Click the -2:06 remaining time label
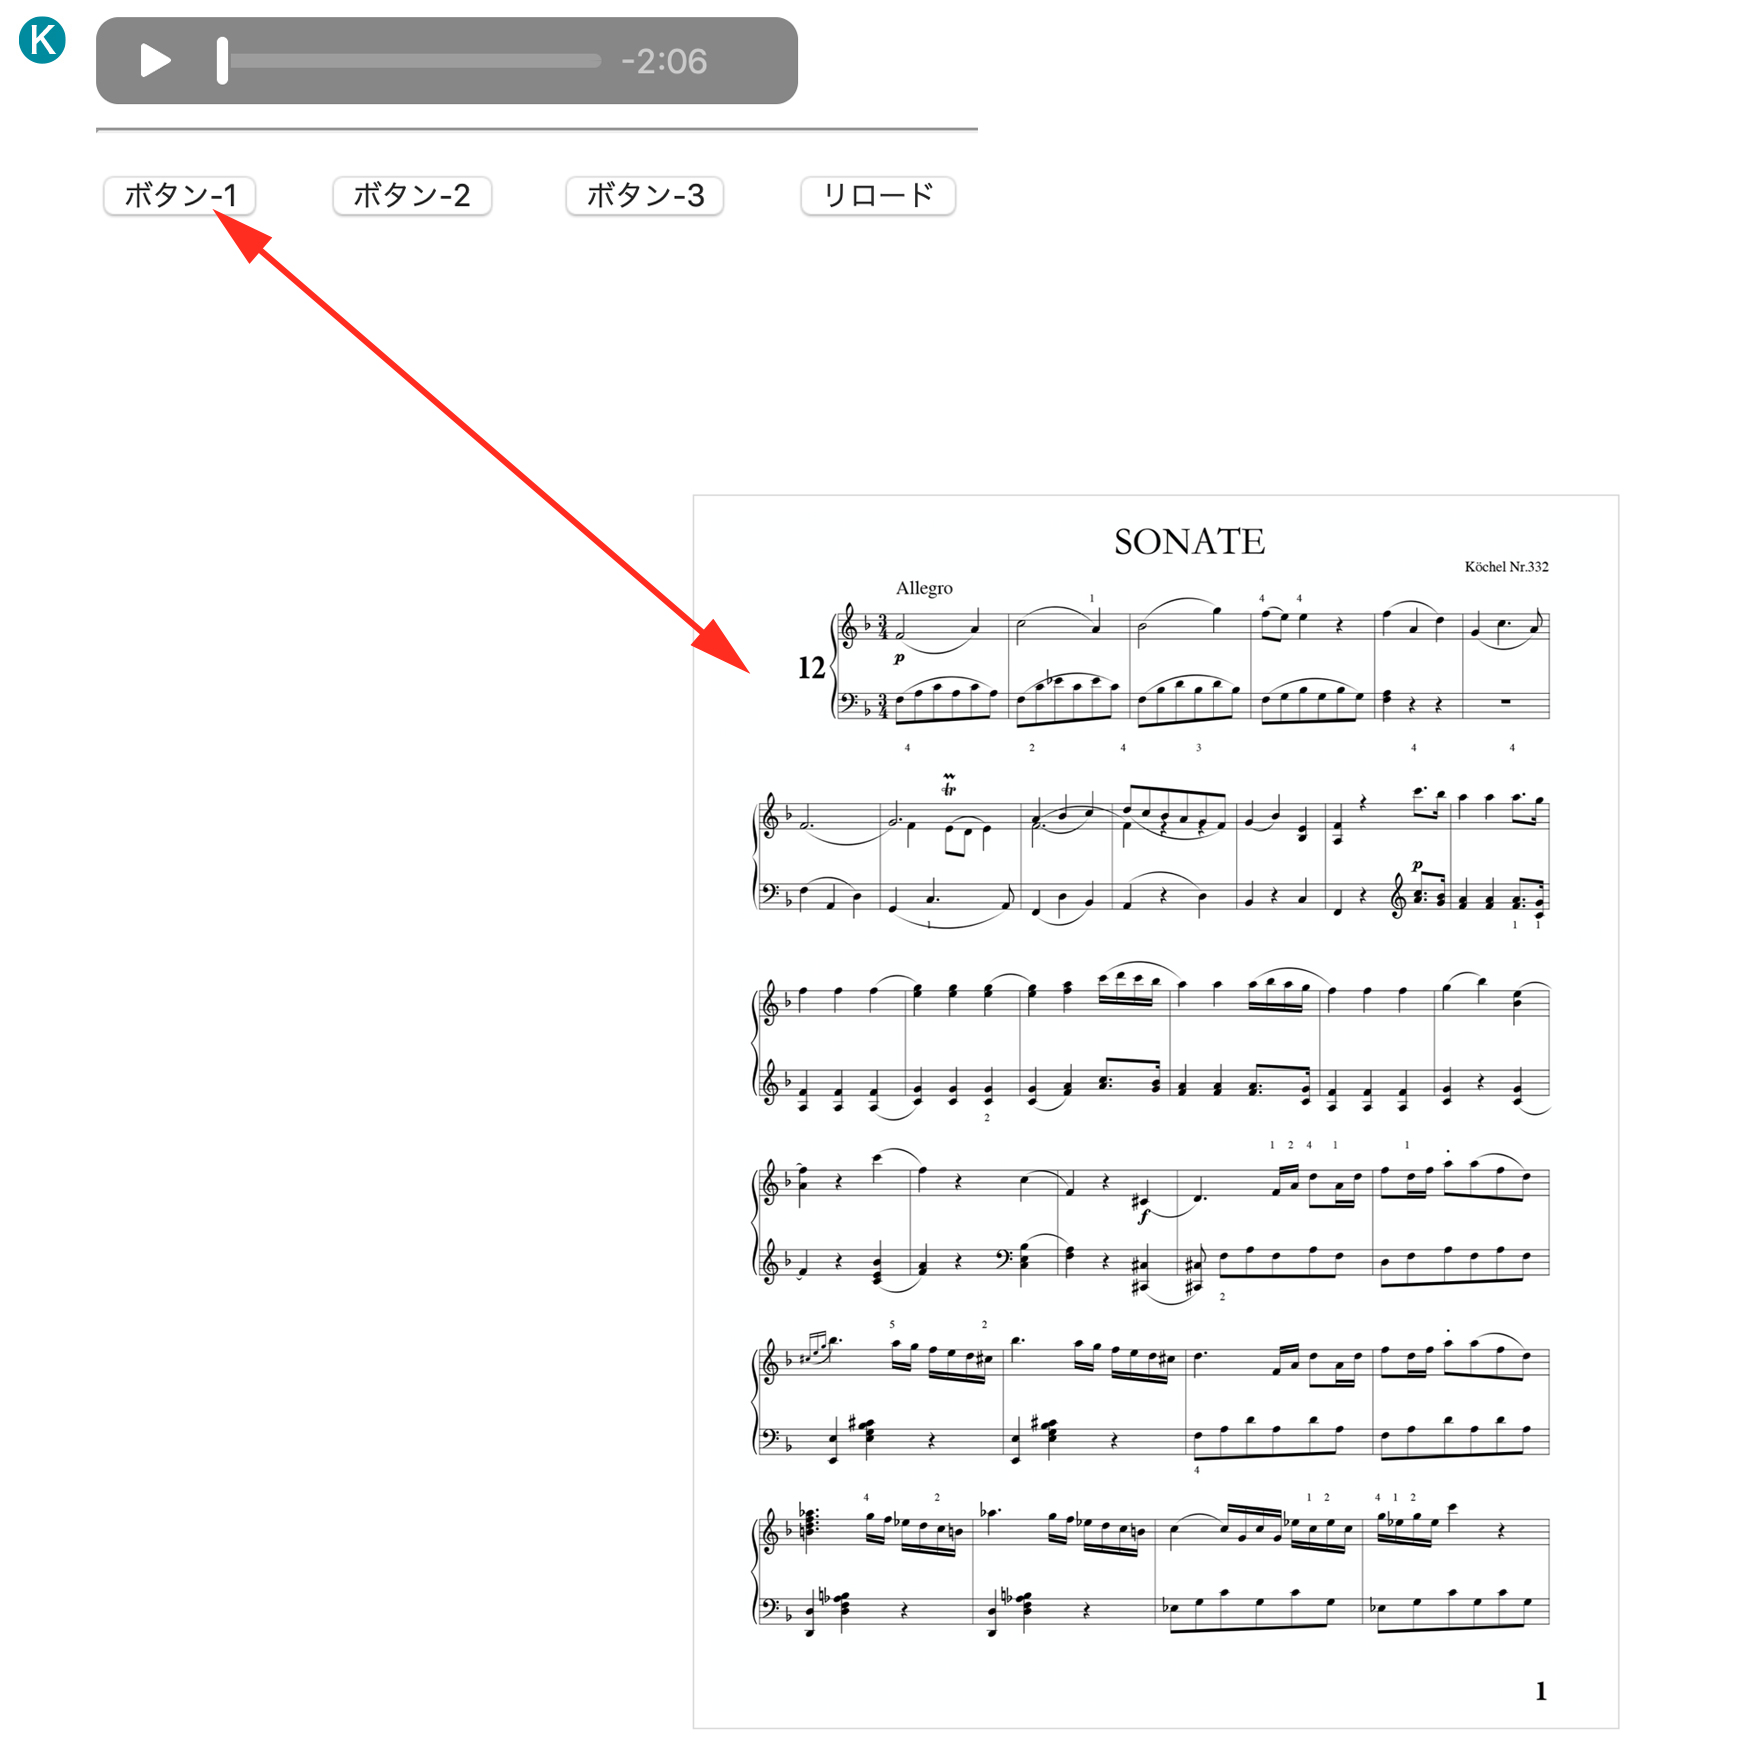This screenshot has width=1740, height=1740. click(664, 62)
